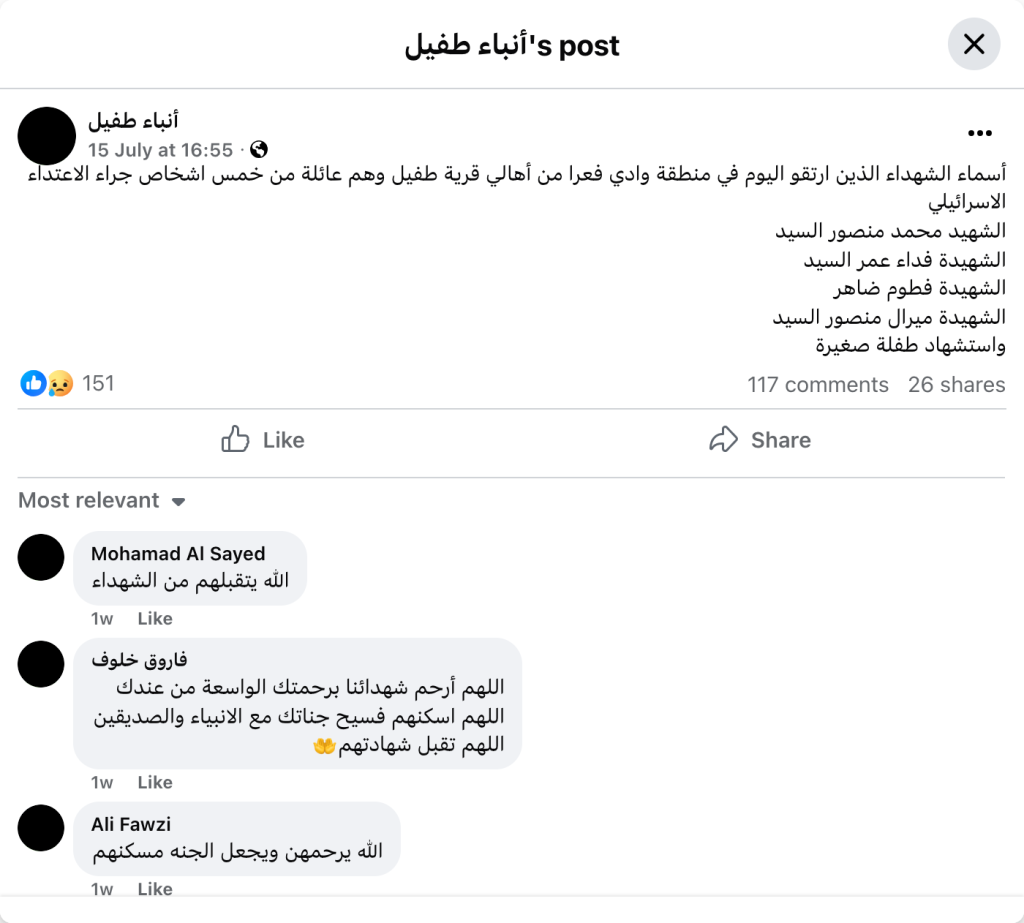Viewport: 1024px width, 923px height.
Task: Open the 151 reactions count
Action: coord(98,383)
